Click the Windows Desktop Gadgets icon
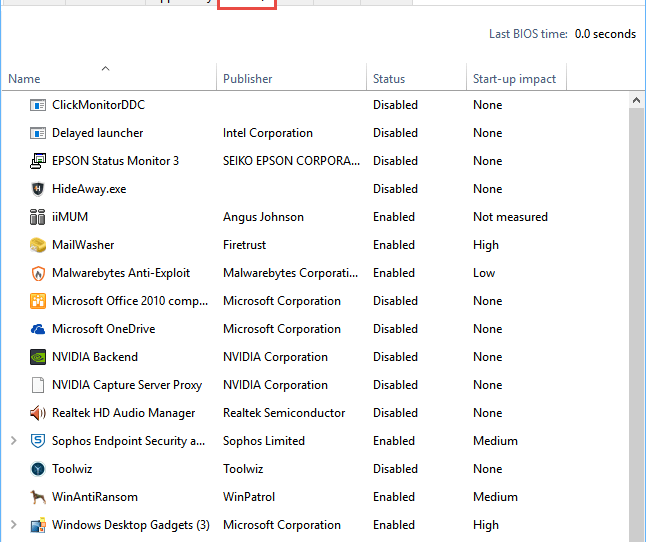 coord(38,525)
